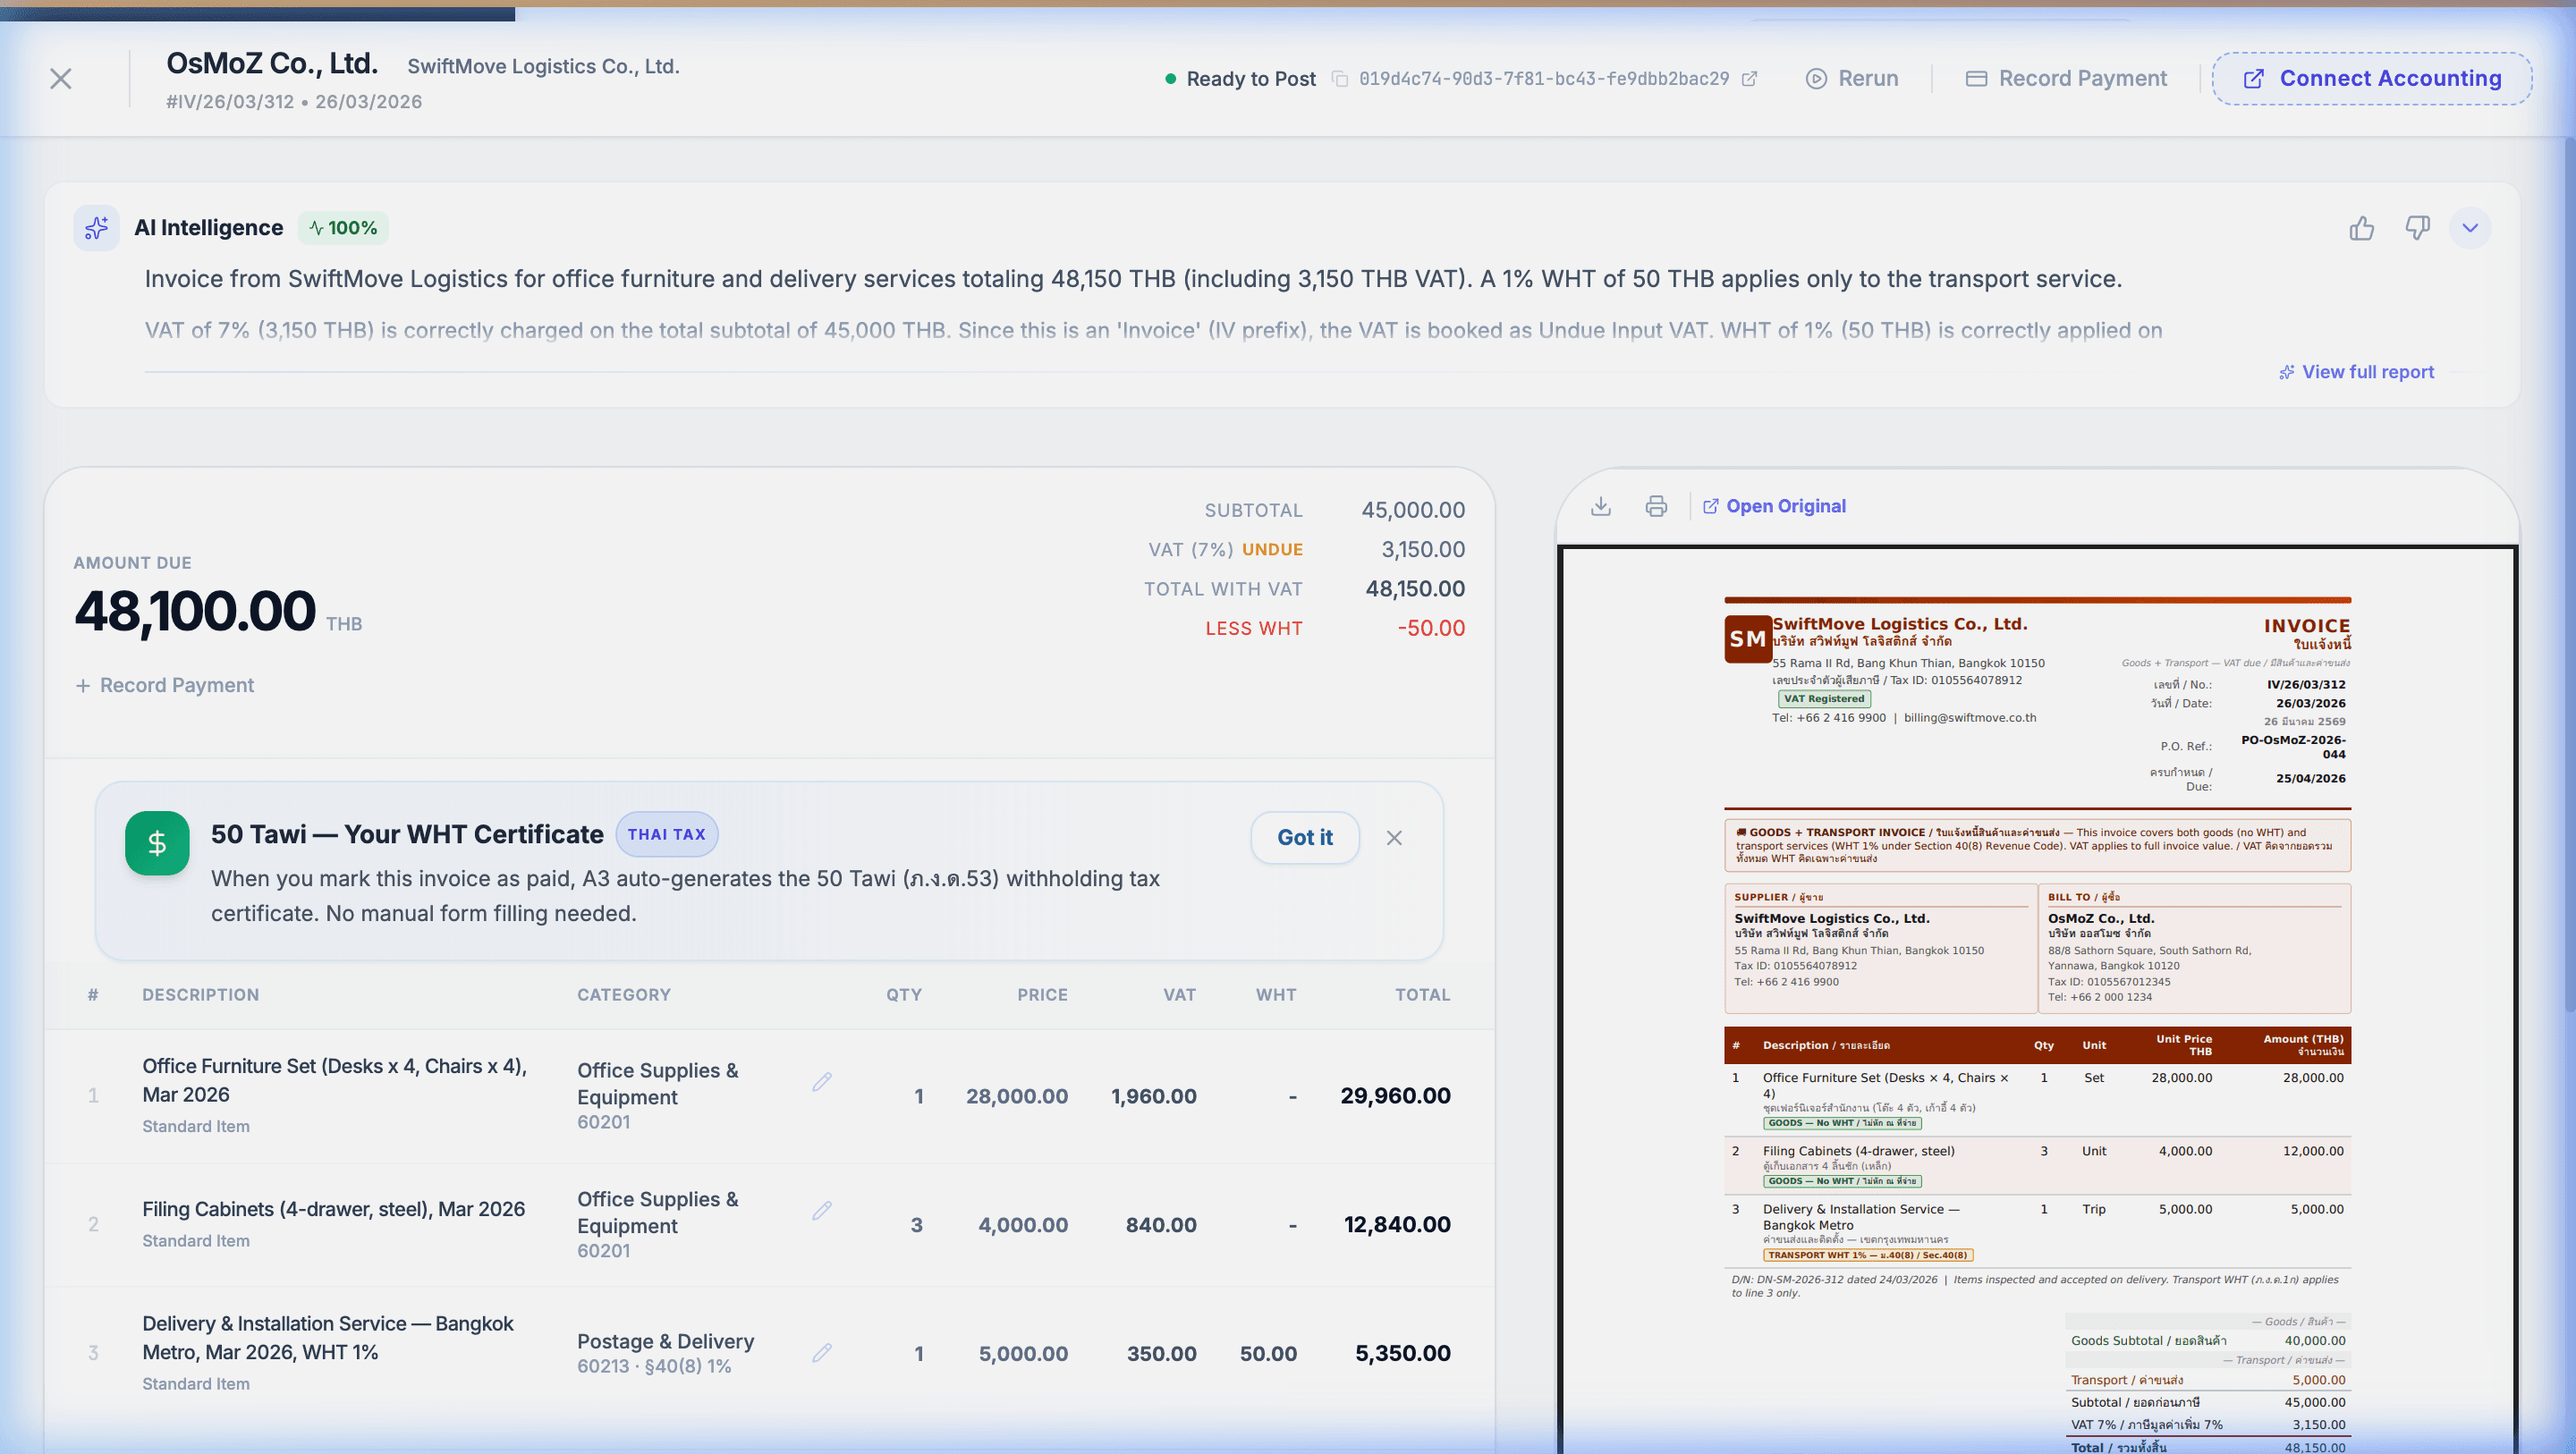Dismiss the 50 Tawi certificate notice

coord(1394,838)
